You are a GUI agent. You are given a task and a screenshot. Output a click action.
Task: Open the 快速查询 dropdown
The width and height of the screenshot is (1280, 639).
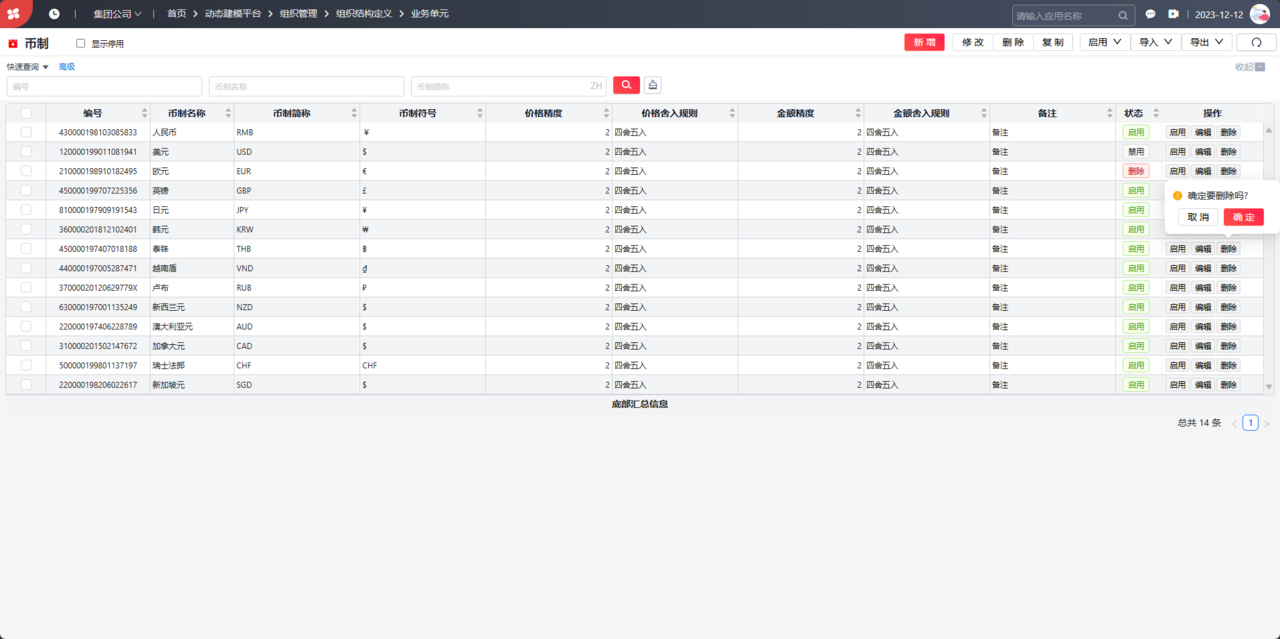click(x=28, y=67)
